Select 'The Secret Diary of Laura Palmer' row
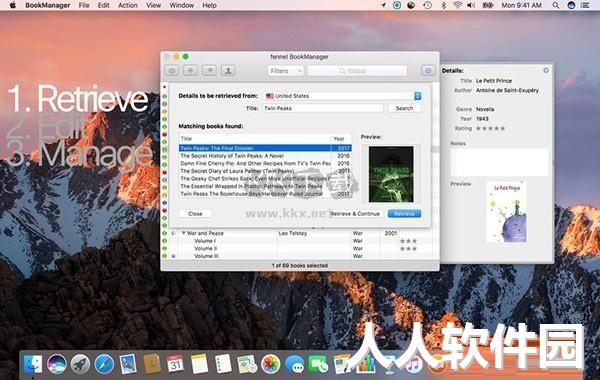Viewport: 600px width, 380px height. click(265, 171)
